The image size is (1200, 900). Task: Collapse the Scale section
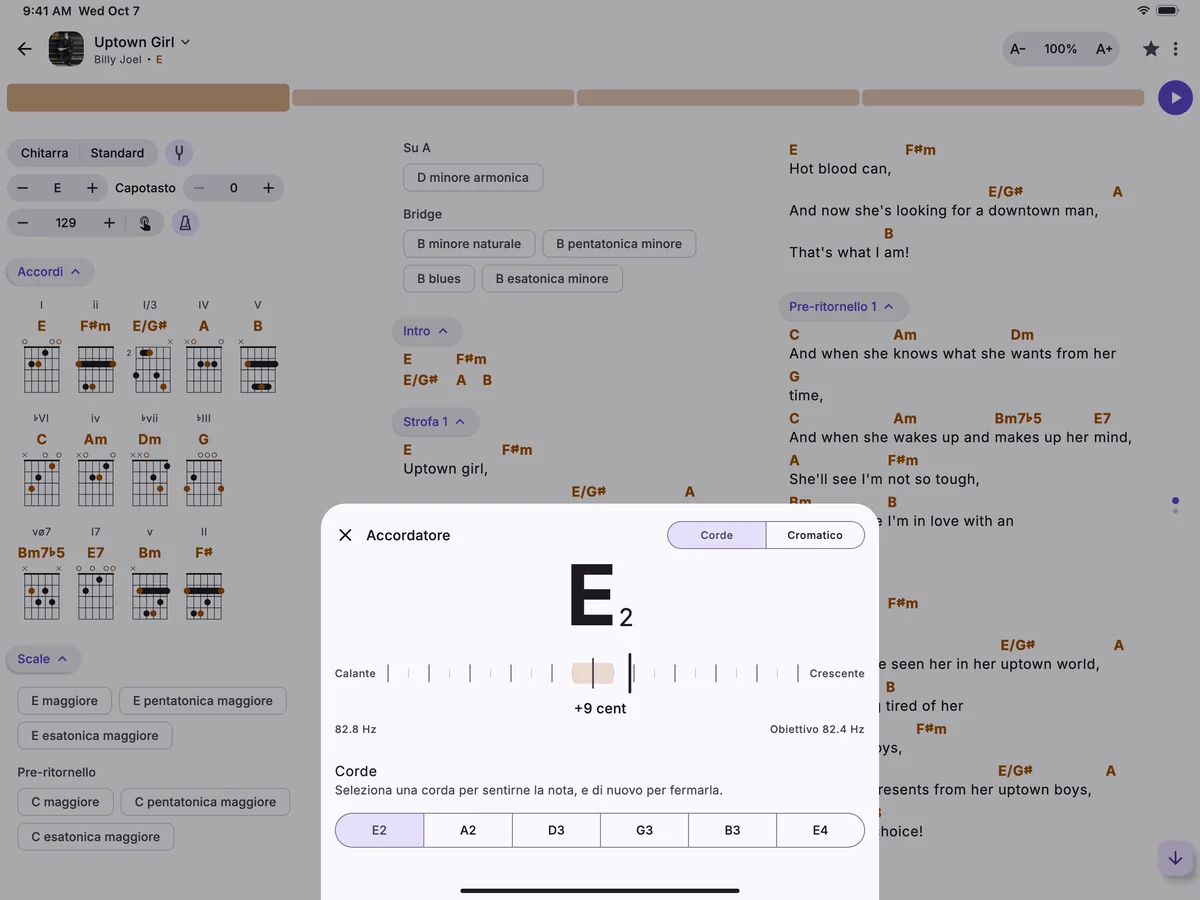43,659
